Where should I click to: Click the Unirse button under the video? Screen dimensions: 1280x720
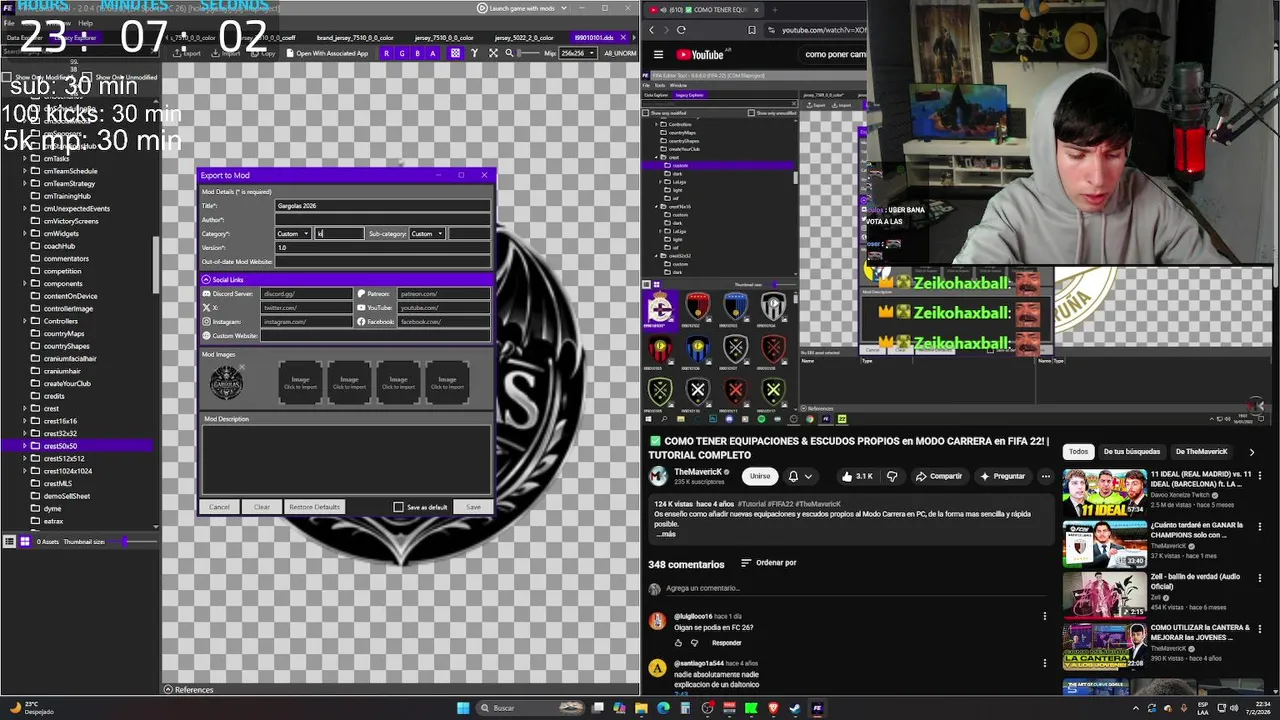760,476
